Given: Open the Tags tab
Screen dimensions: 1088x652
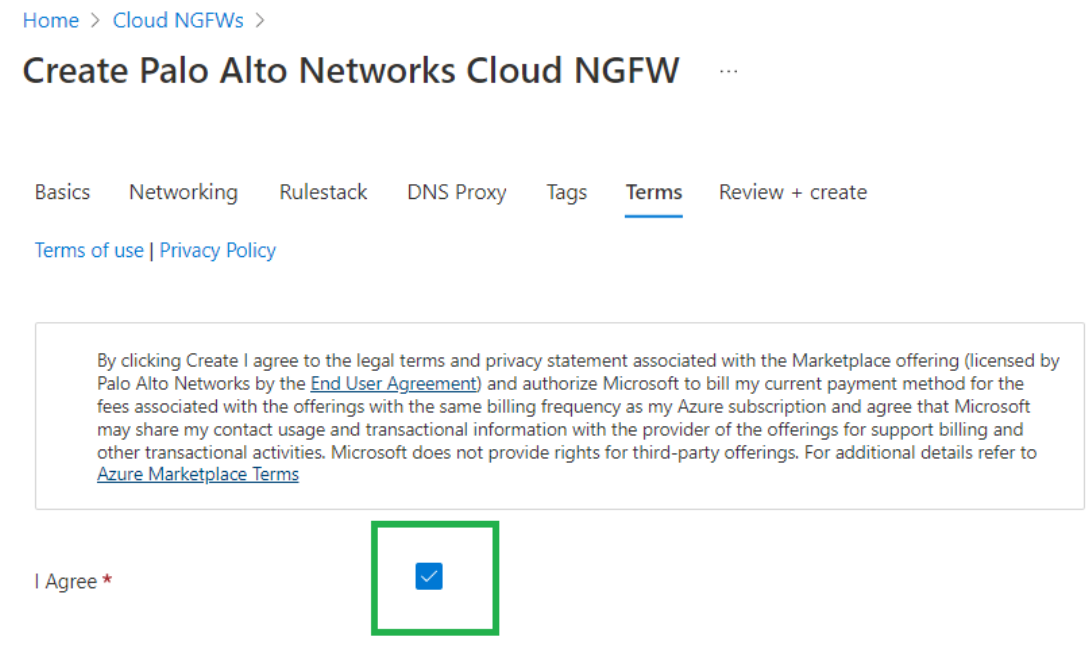Looking at the screenshot, I should tap(566, 192).
